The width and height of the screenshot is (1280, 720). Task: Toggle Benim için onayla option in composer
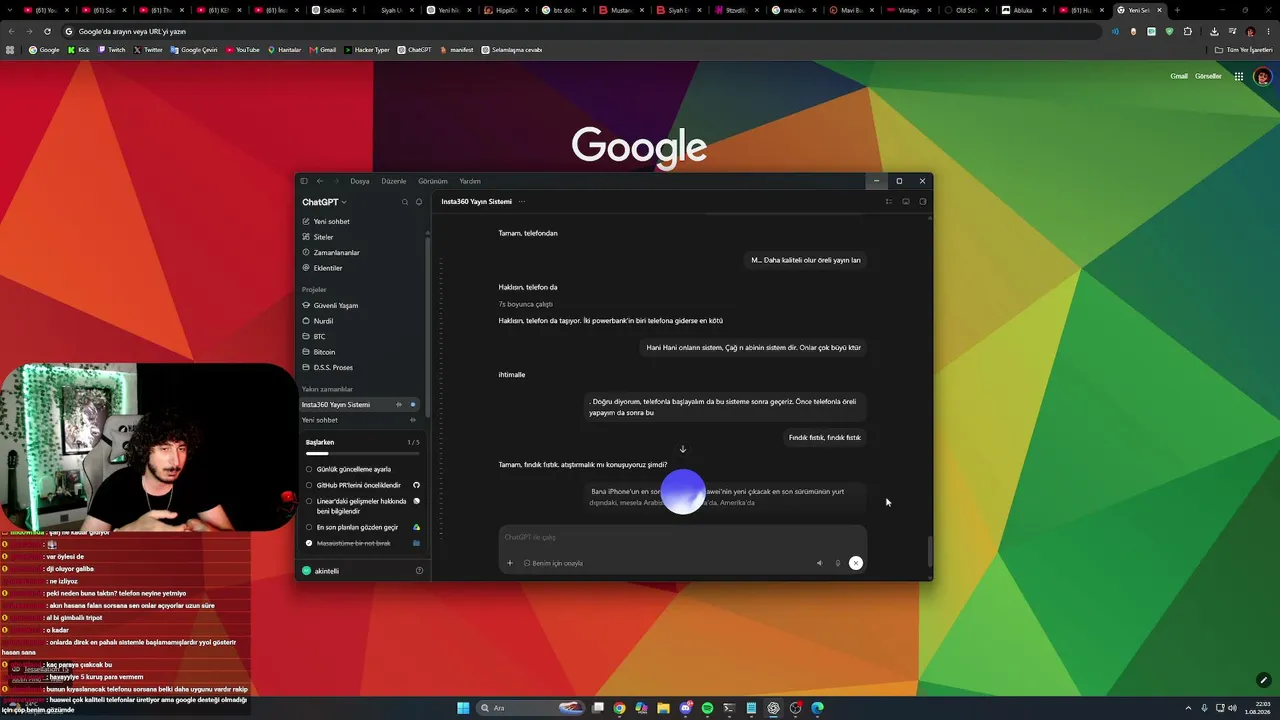coord(553,563)
